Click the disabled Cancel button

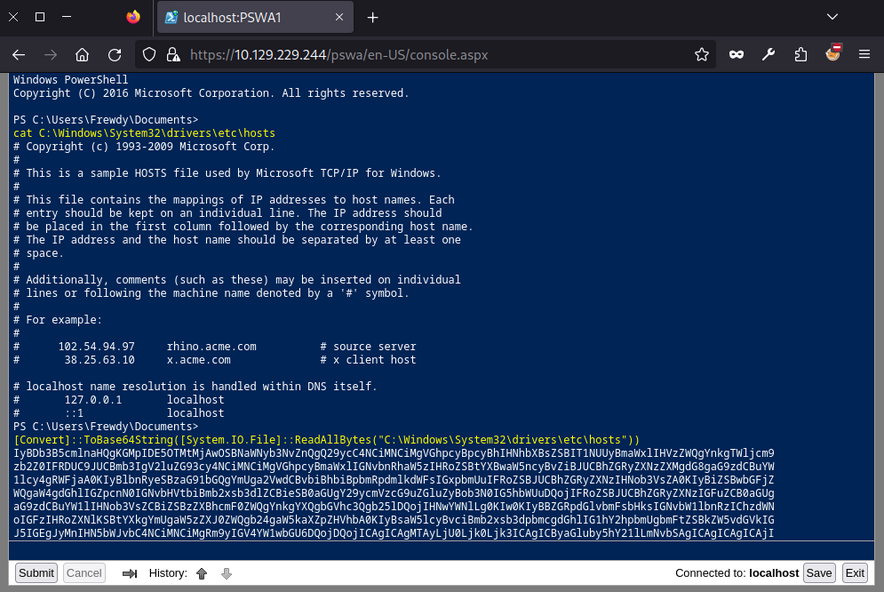pyautogui.click(x=84, y=573)
